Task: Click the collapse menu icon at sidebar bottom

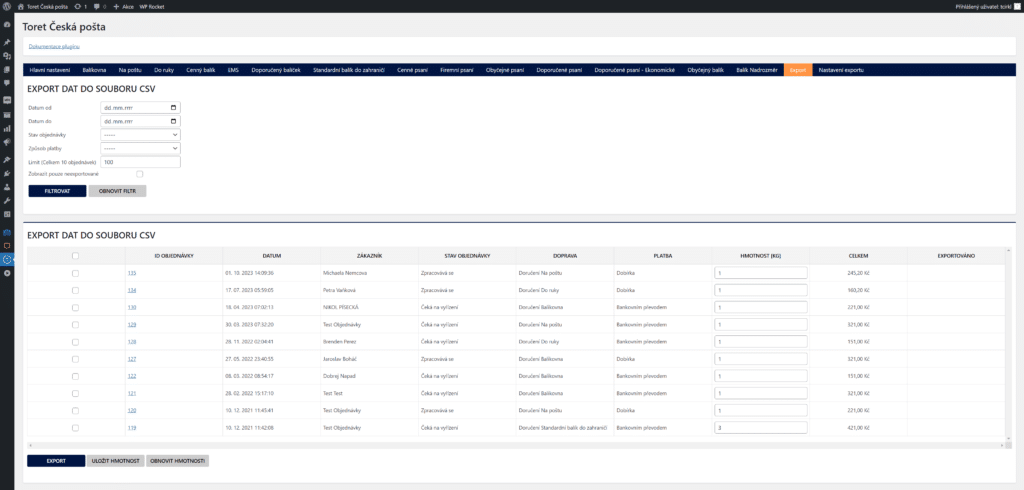Action: [7, 273]
